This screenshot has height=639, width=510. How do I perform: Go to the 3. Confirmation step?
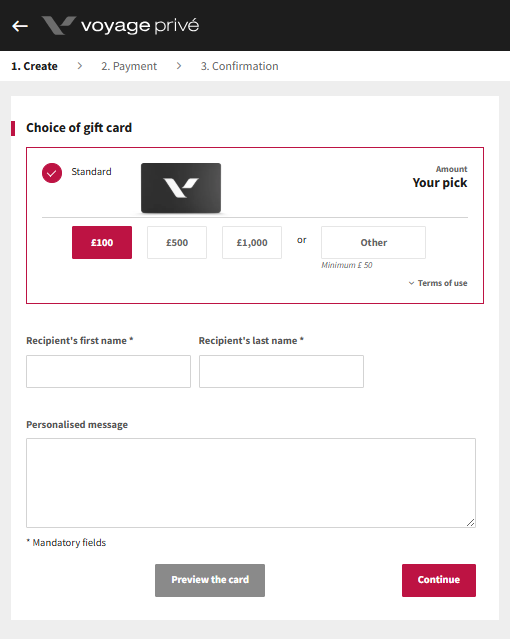[x=239, y=66]
